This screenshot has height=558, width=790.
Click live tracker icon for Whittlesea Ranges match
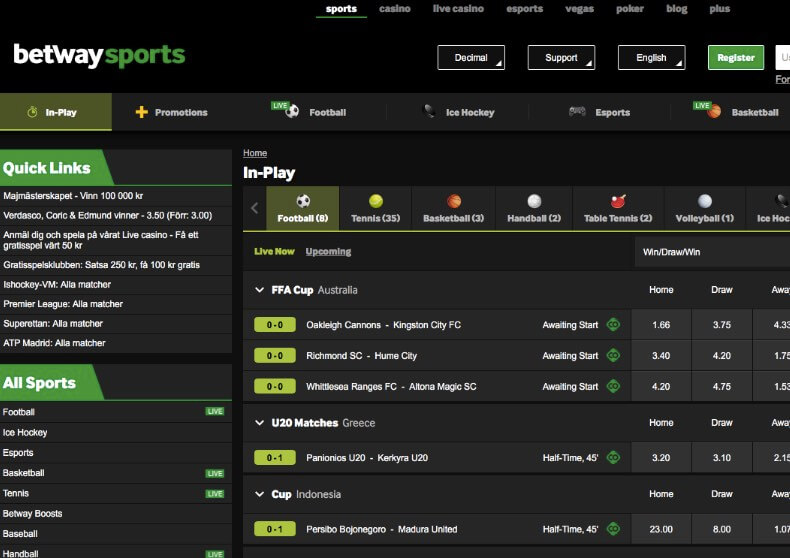[613, 386]
